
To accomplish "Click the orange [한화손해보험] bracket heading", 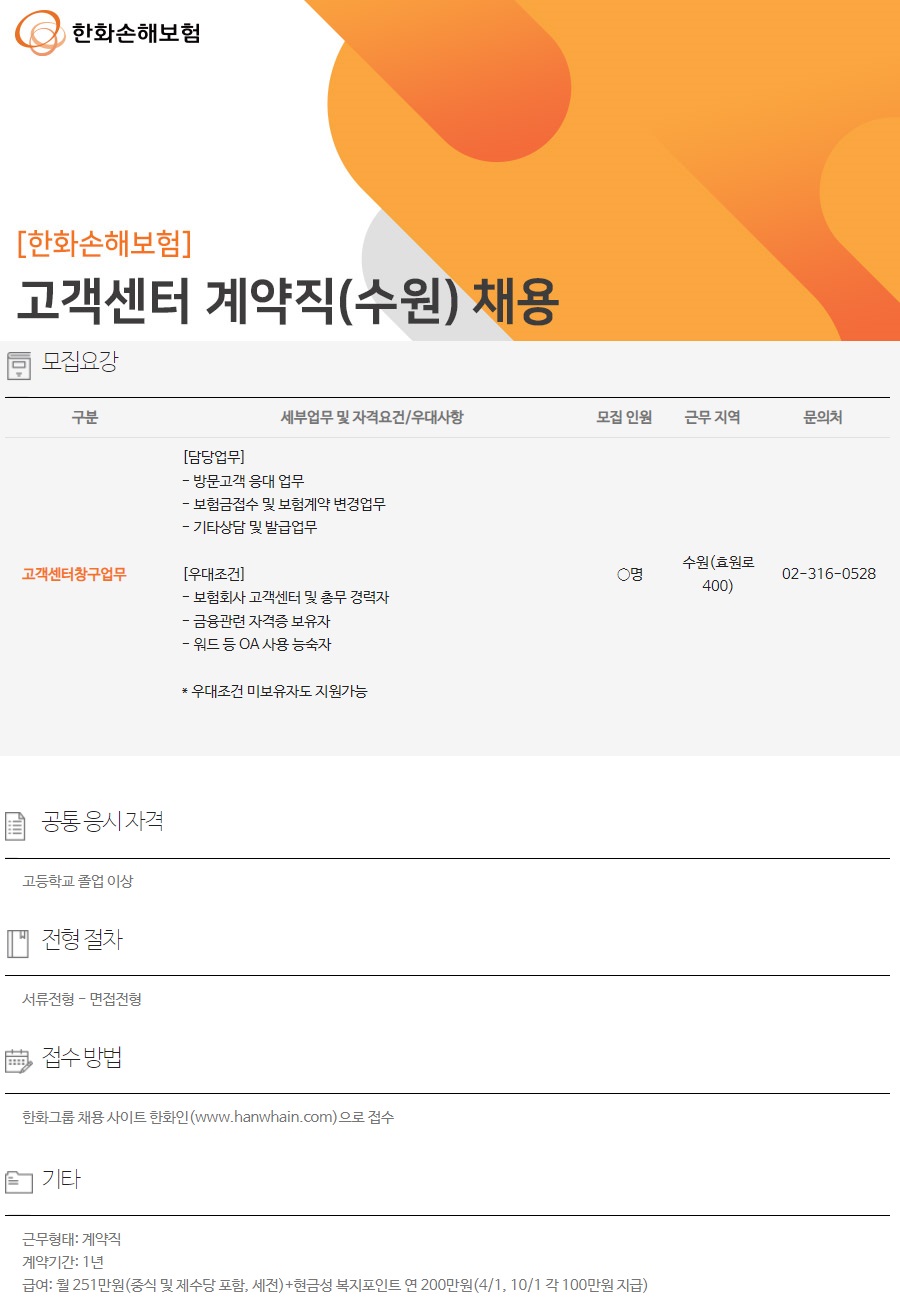I will pos(104,243).
